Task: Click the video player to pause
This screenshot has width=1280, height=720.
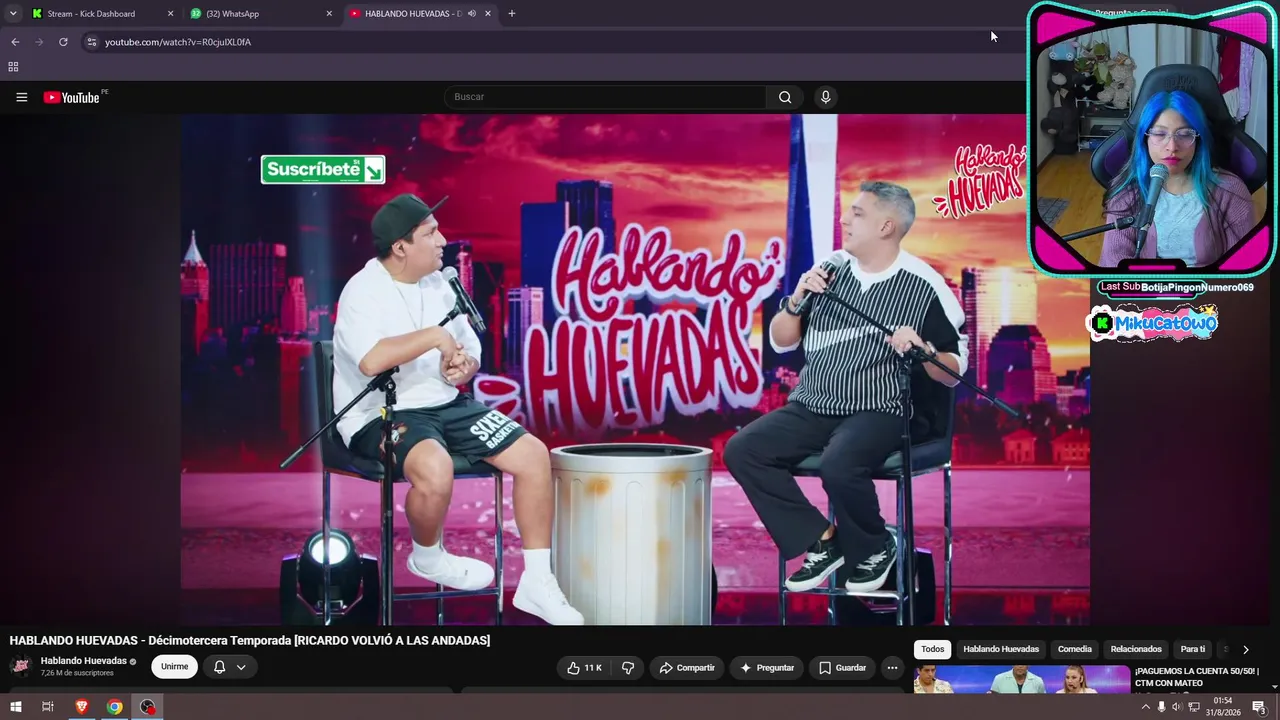Action: tap(635, 369)
